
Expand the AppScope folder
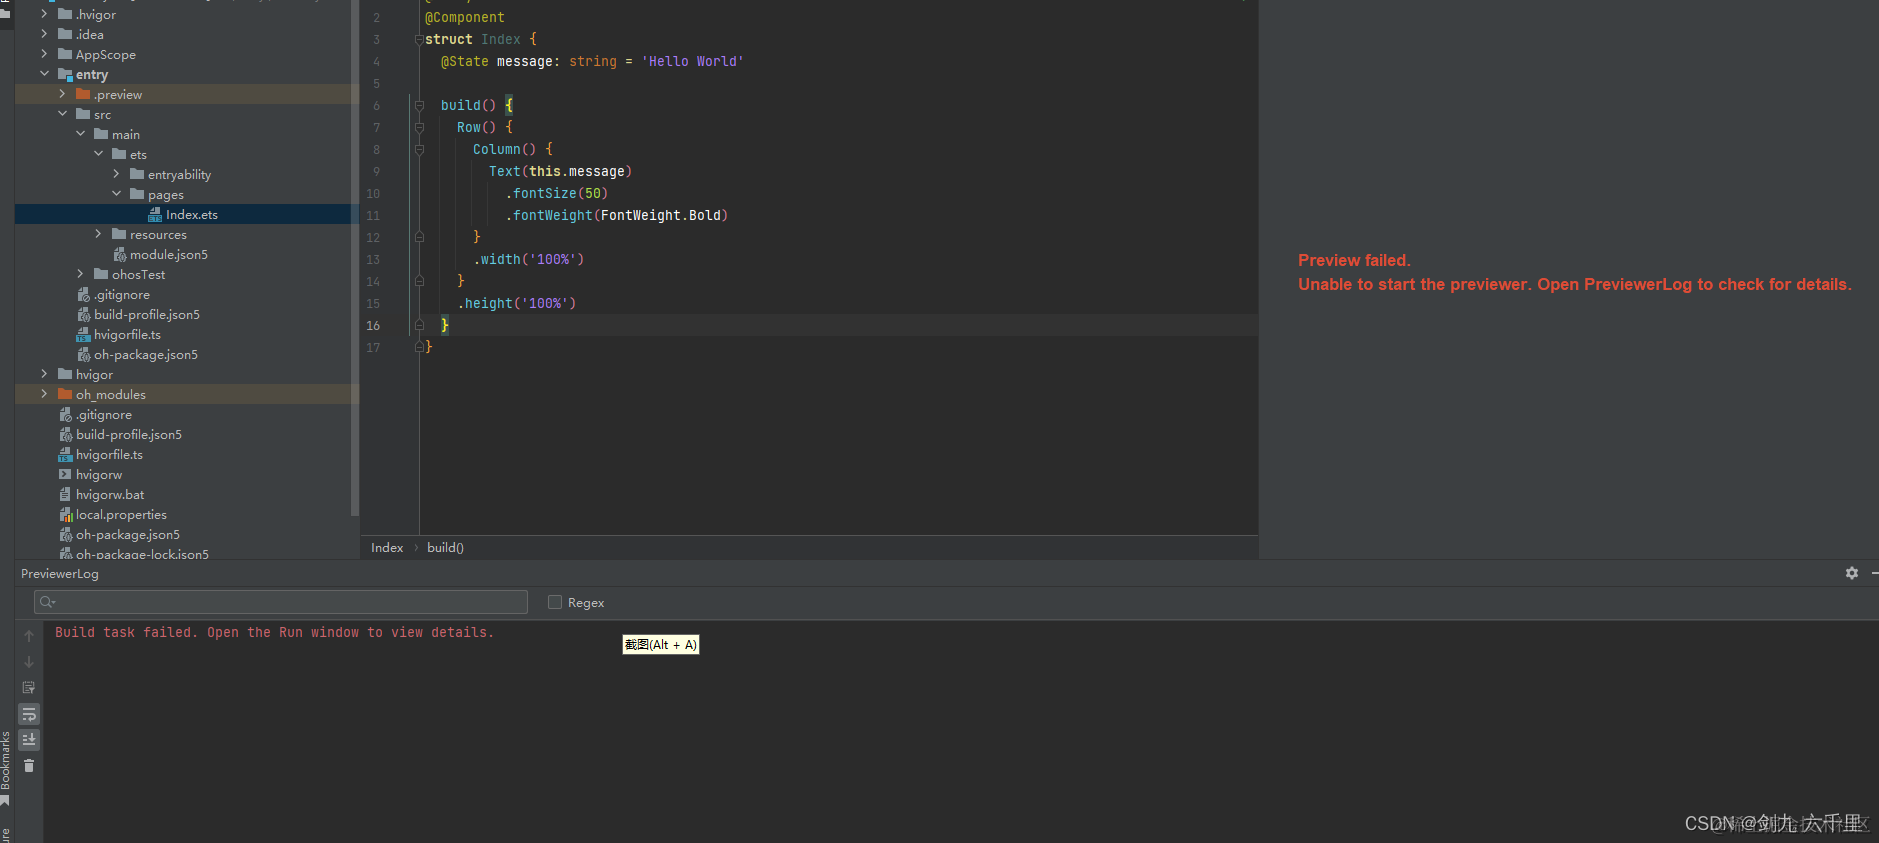44,54
